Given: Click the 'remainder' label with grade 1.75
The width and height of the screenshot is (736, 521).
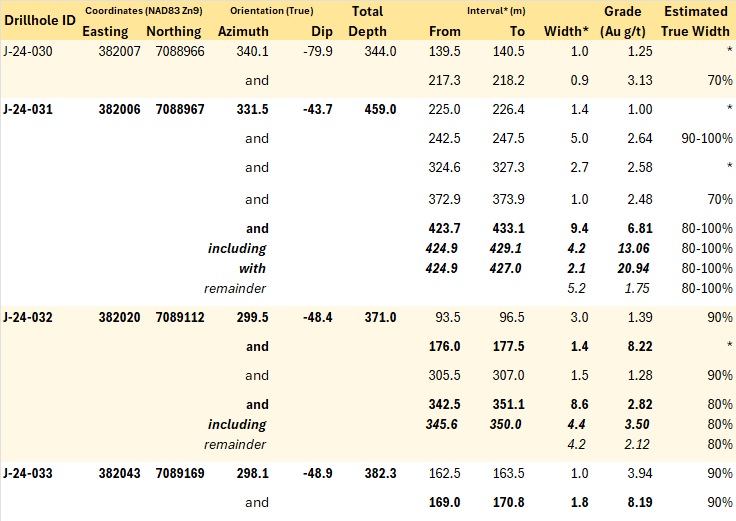Looking at the screenshot, I should pyautogui.click(x=235, y=288).
